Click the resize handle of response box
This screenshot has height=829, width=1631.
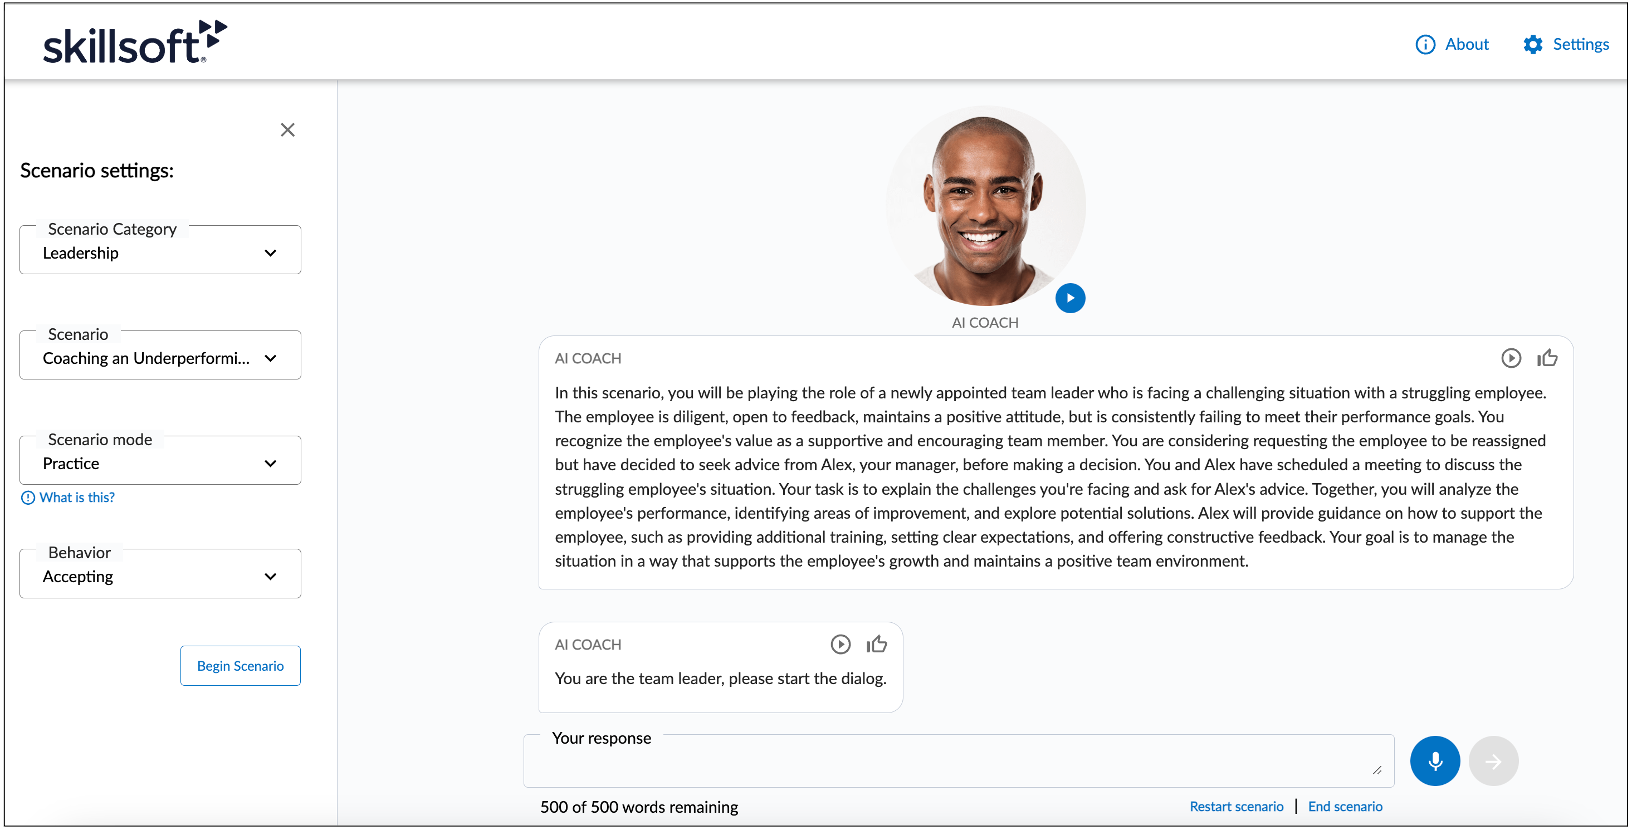pos(1377,770)
